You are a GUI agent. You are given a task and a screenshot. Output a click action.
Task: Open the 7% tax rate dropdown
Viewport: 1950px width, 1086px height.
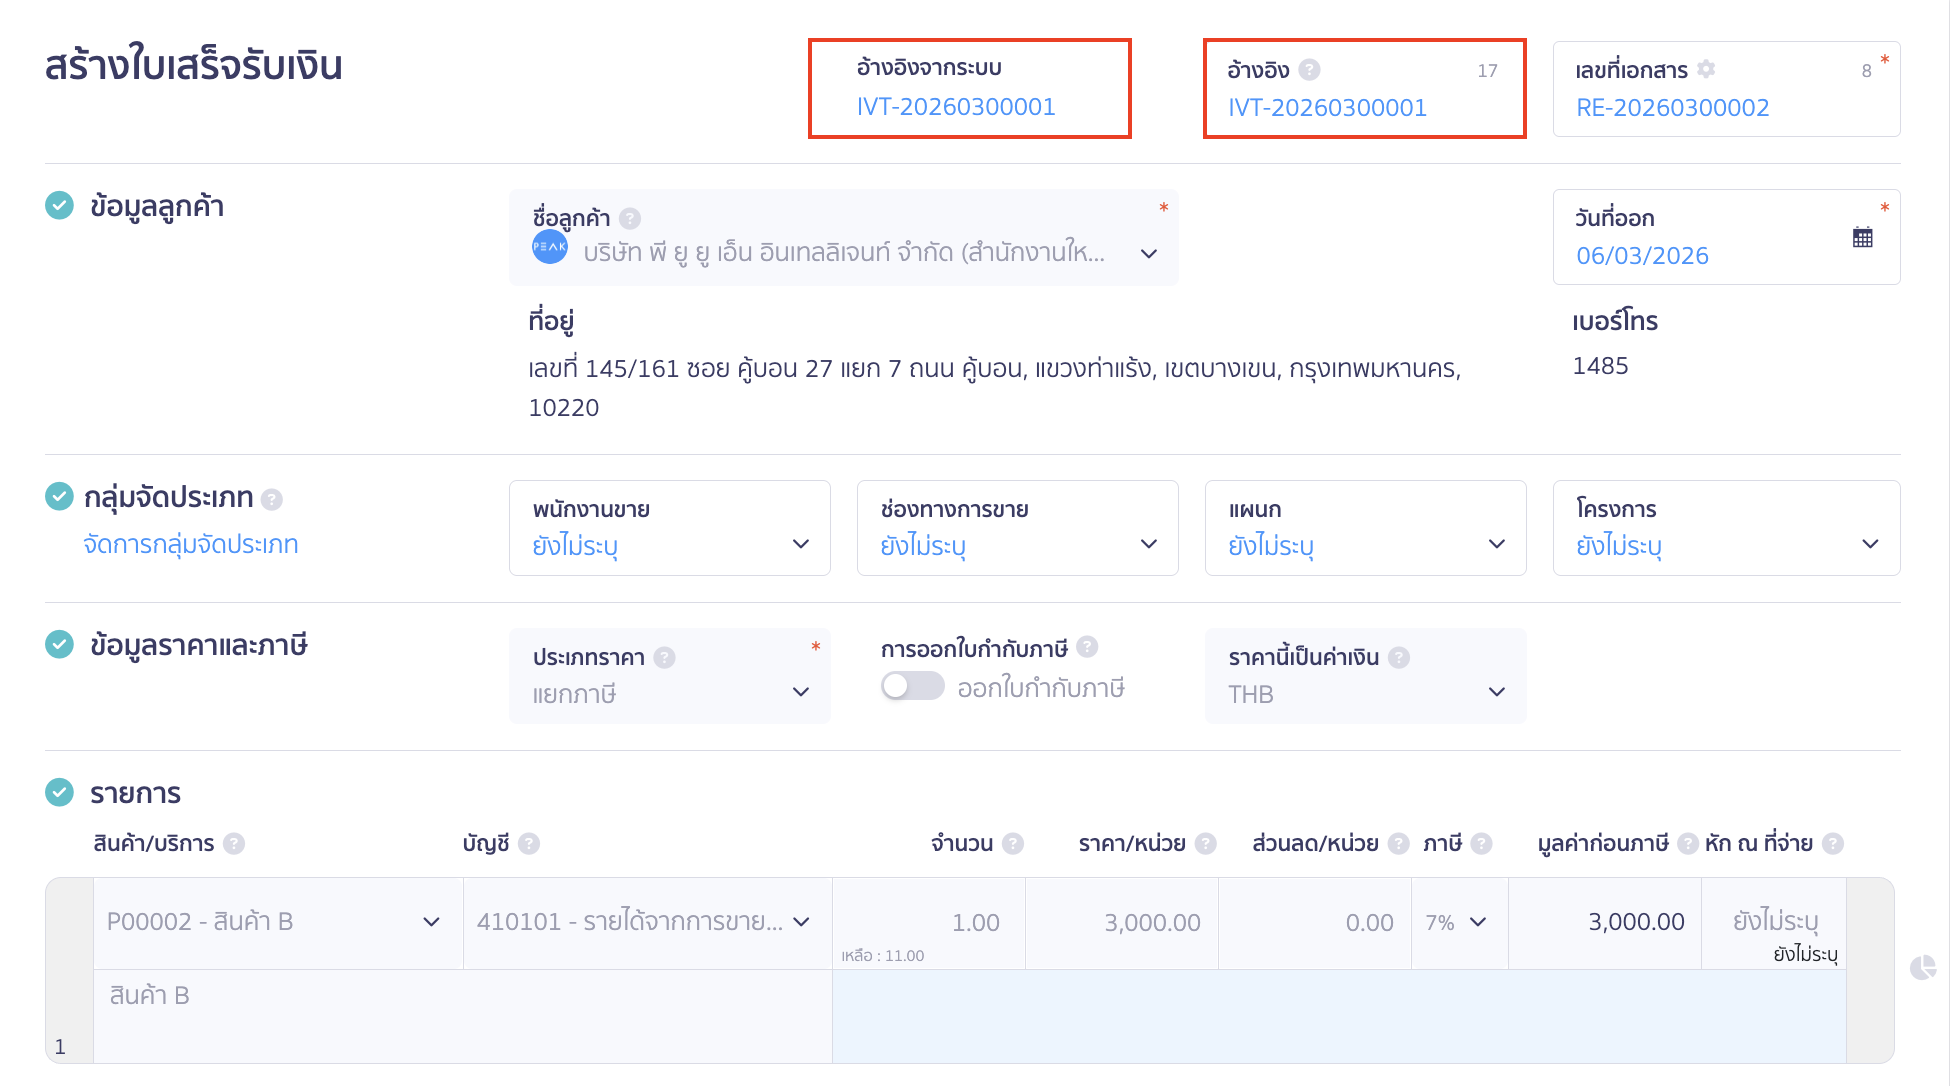pyautogui.click(x=1457, y=923)
